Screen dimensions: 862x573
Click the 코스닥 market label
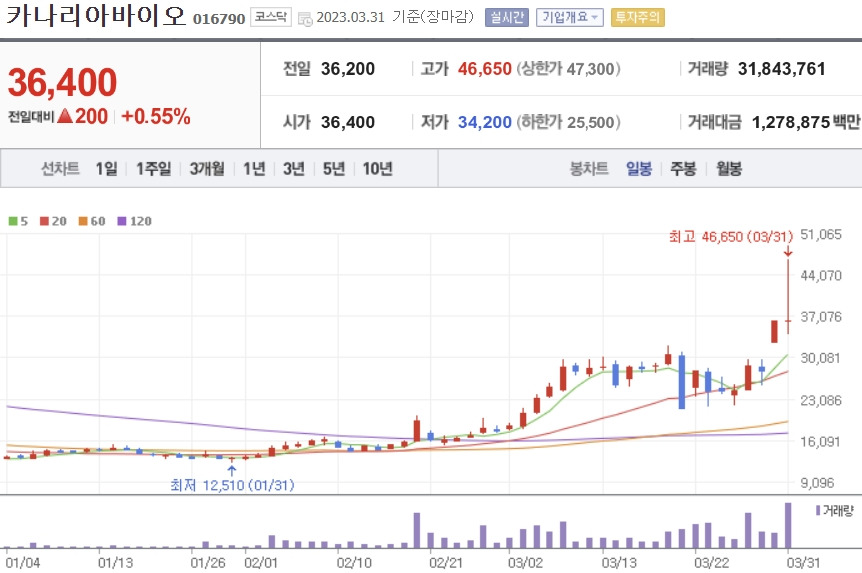(270, 18)
